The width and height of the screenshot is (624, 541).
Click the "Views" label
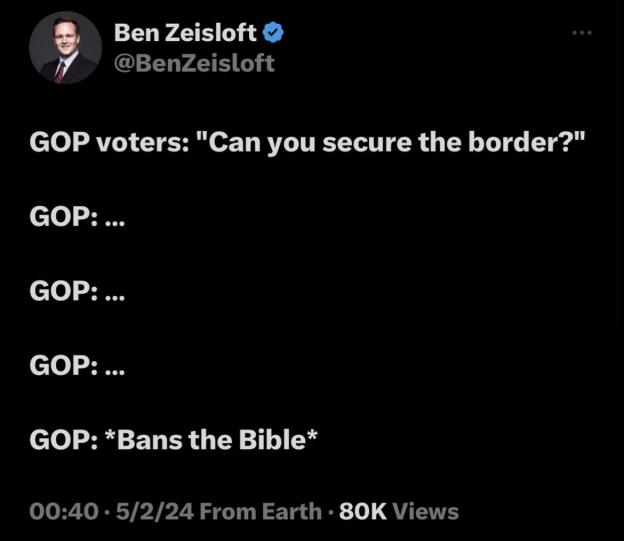[425, 512]
